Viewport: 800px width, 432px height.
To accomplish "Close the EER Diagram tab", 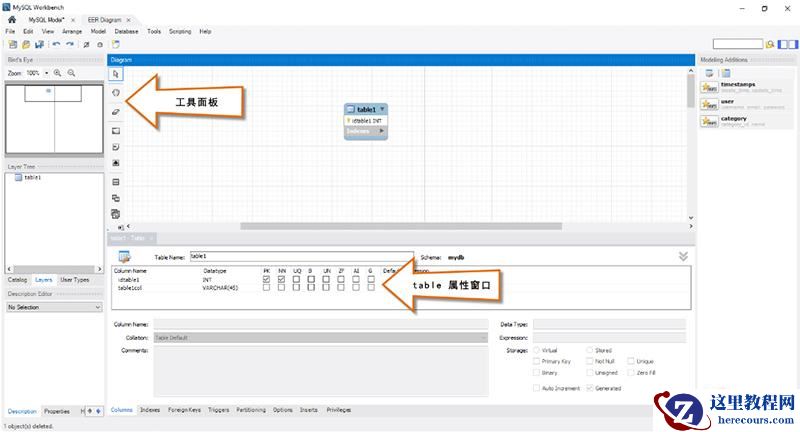I will (129, 20).
